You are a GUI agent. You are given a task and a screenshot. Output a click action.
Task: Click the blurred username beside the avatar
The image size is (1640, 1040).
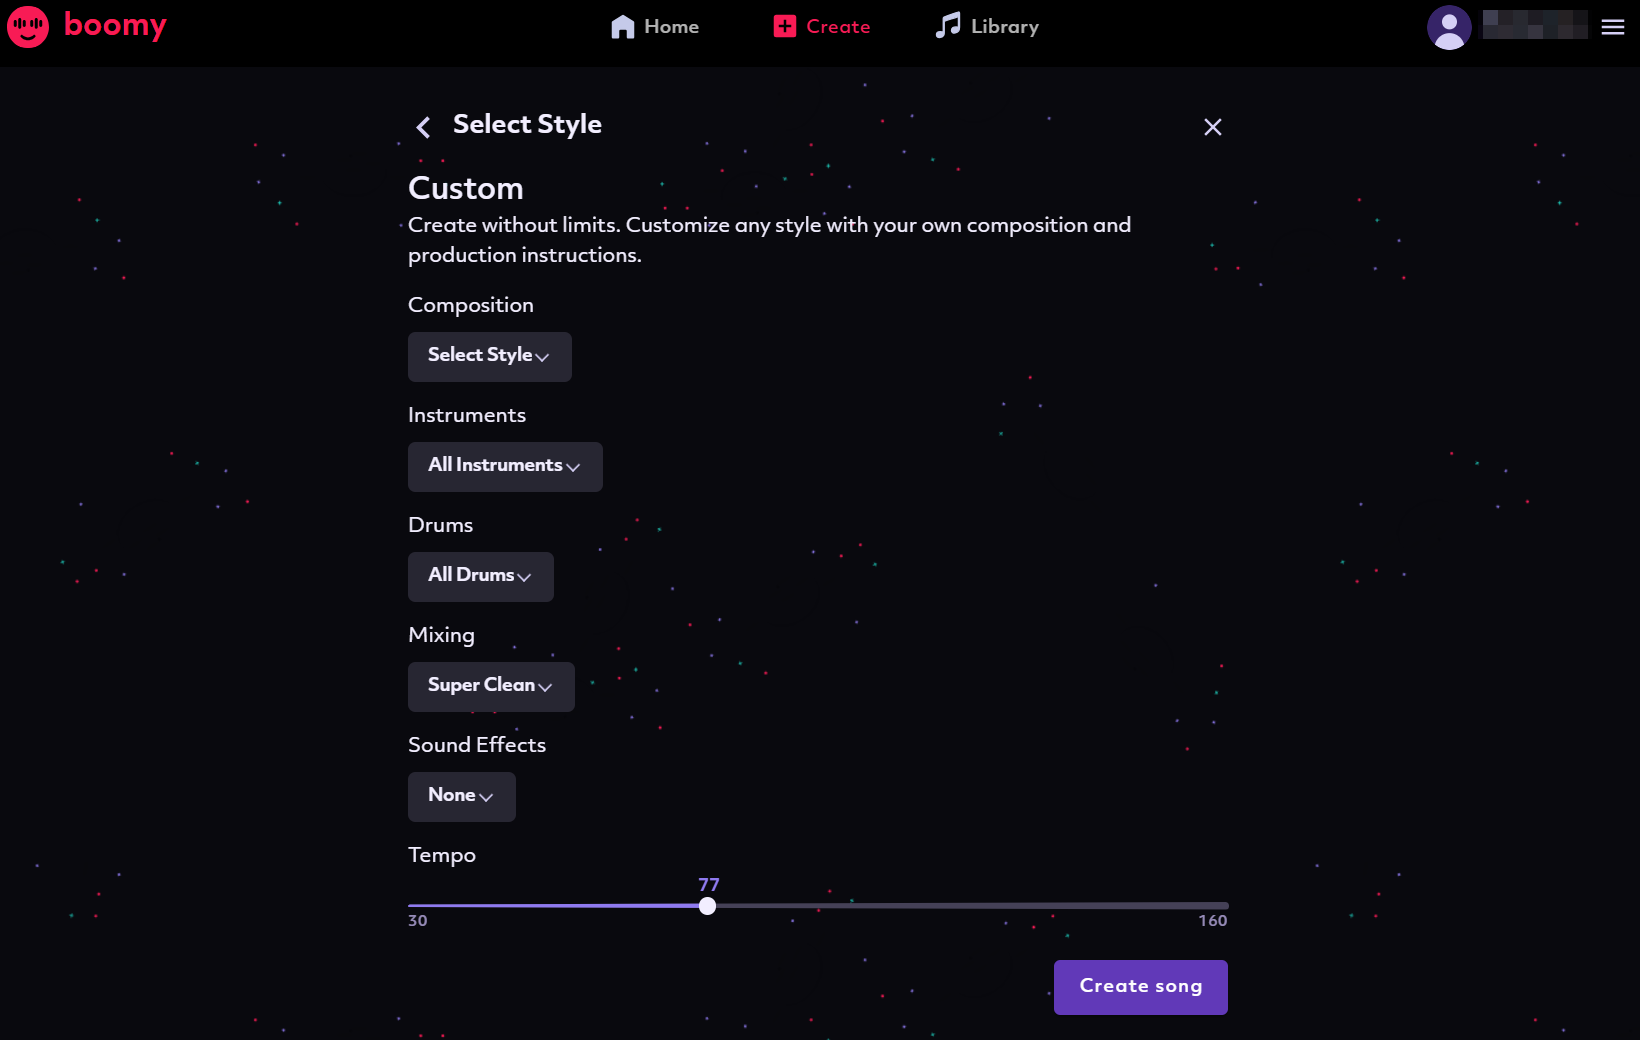pyautogui.click(x=1534, y=25)
